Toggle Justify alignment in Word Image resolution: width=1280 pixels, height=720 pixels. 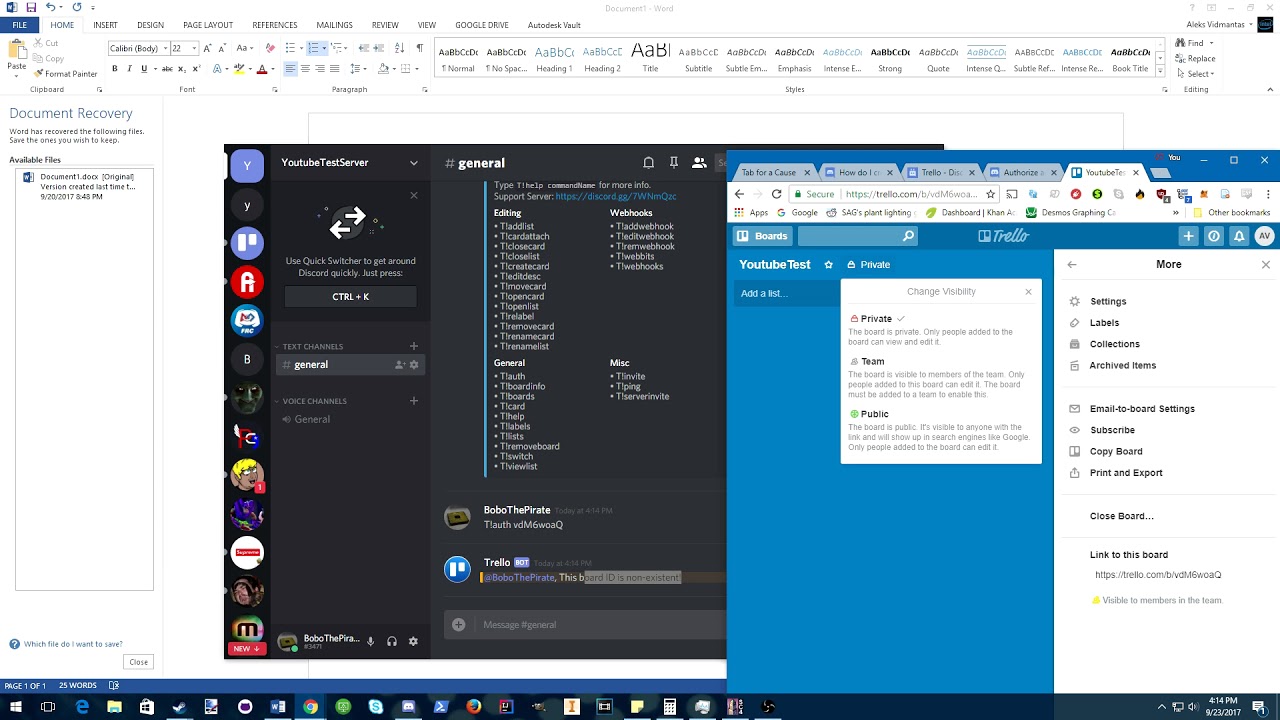click(334, 69)
